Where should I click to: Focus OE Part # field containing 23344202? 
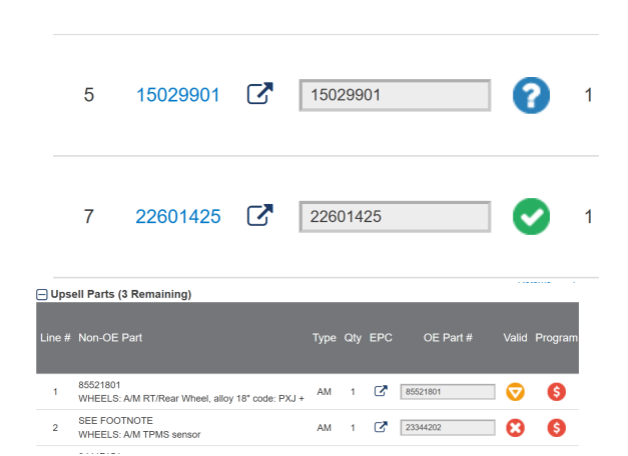(447, 428)
